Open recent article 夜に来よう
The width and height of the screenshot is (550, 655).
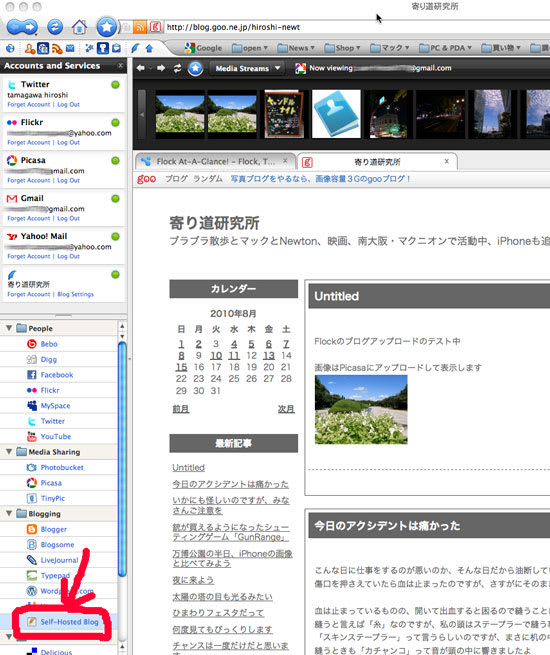[193, 580]
